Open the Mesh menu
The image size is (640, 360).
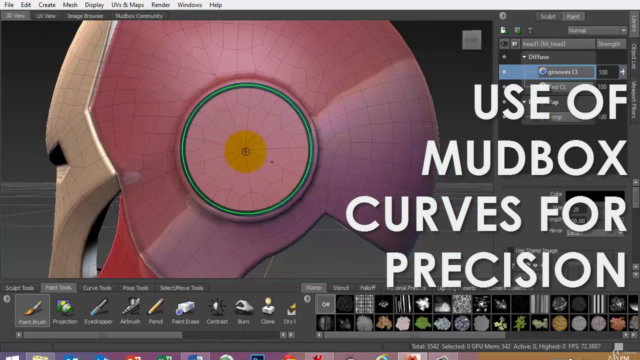(70, 5)
